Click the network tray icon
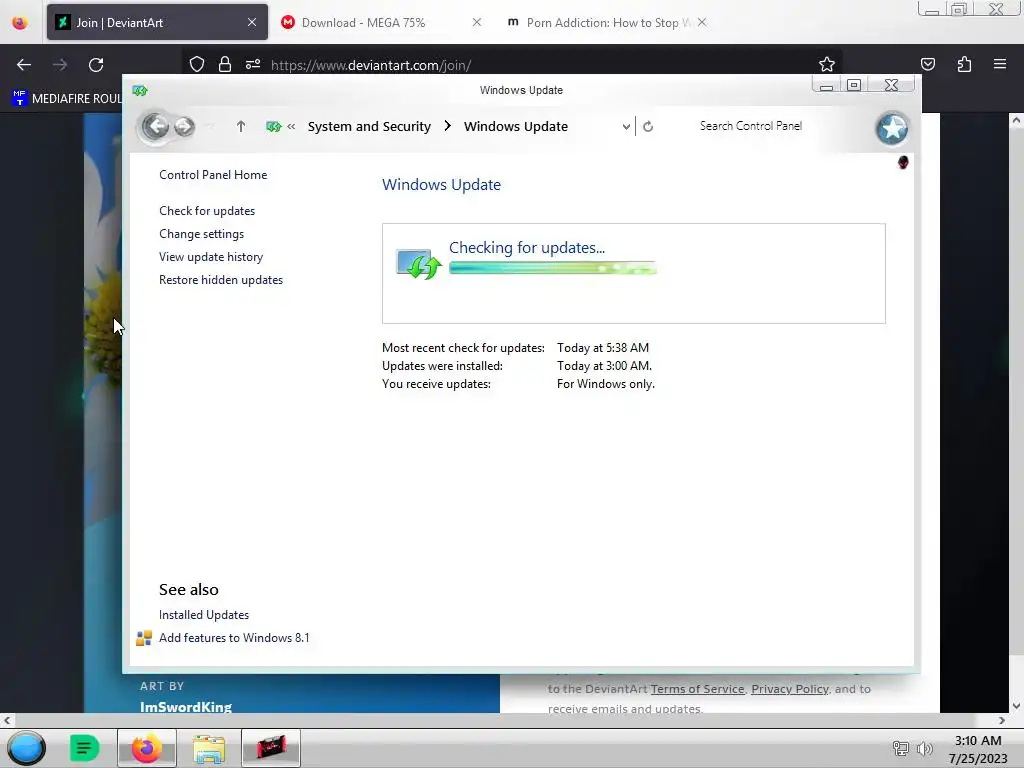The image size is (1024, 768). pyautogui.click(x=901, y=748)
